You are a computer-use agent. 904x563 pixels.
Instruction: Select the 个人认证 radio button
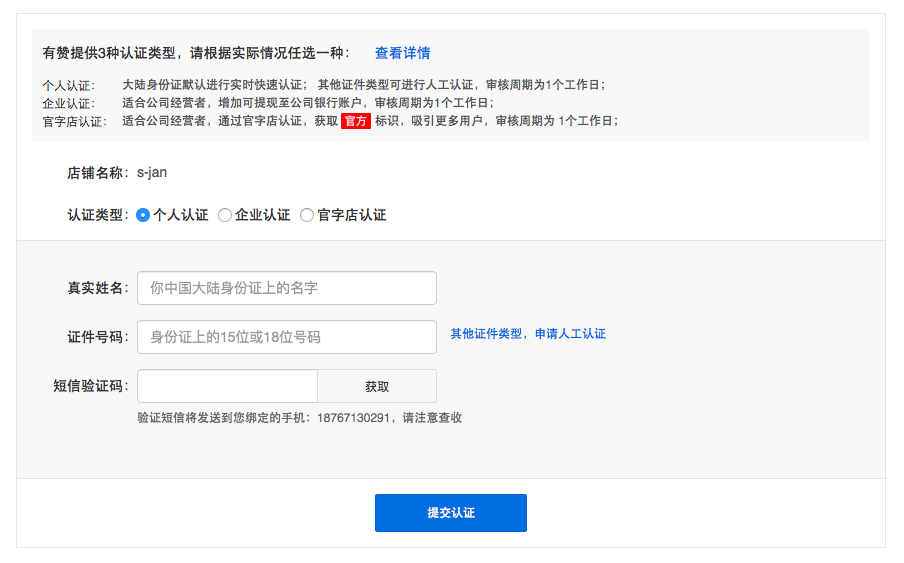pyautogui.click(x=143, y=215)
